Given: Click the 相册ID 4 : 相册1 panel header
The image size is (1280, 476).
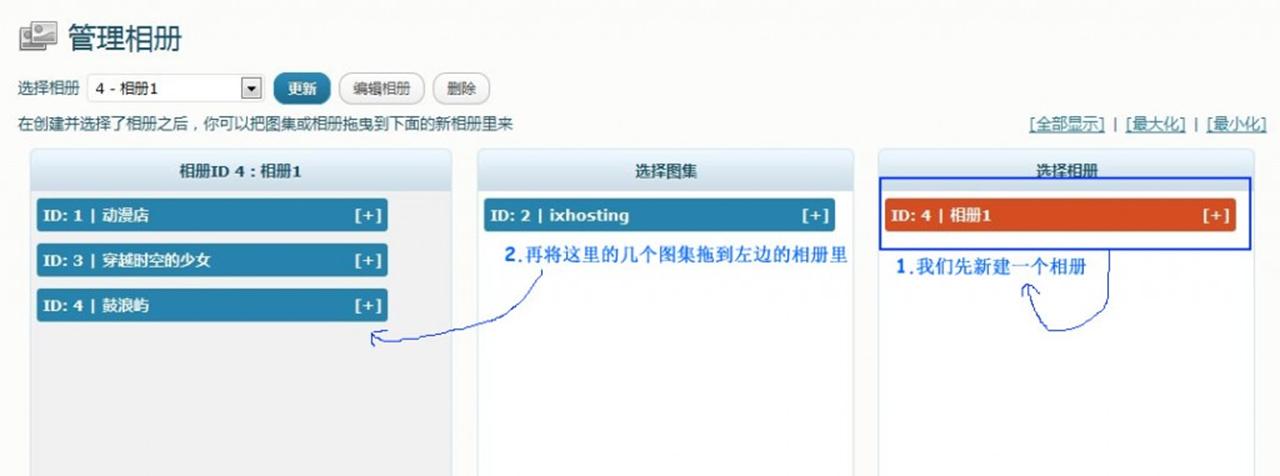Looking at the screenshot, I should pyautogui.click(x=240, y=171).
